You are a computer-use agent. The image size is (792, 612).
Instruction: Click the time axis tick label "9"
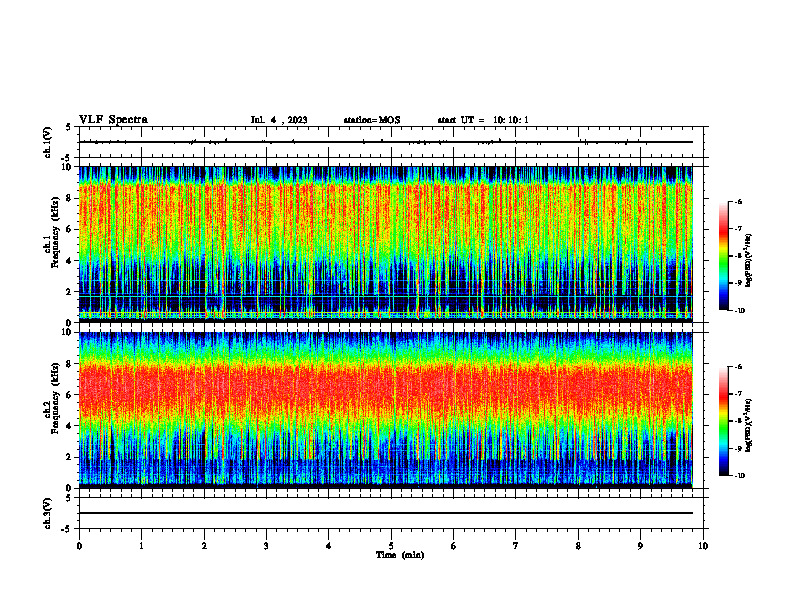click(x=640, y=546)
